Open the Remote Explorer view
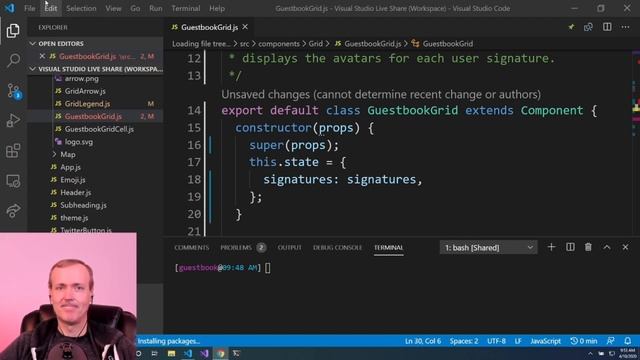Screen dimensions: 640x360 [13, 181]
